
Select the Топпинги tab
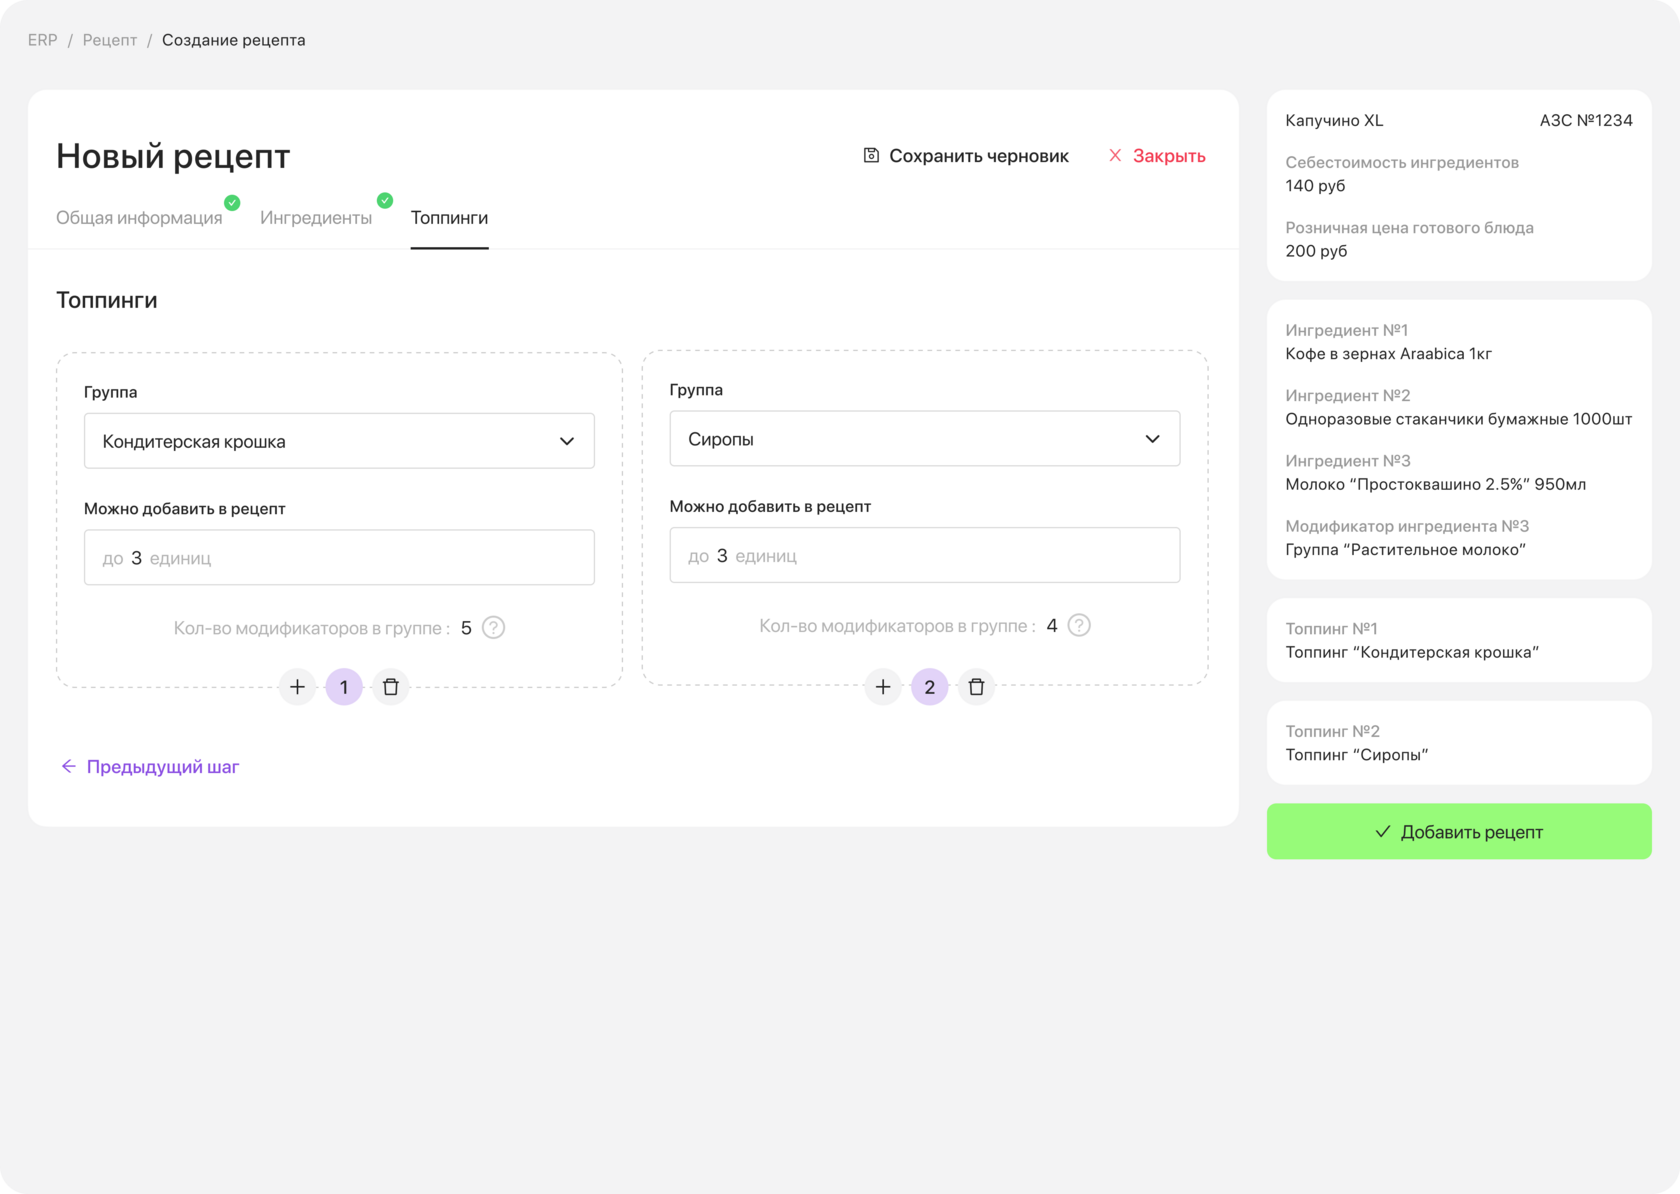click(x=449, y=218)
